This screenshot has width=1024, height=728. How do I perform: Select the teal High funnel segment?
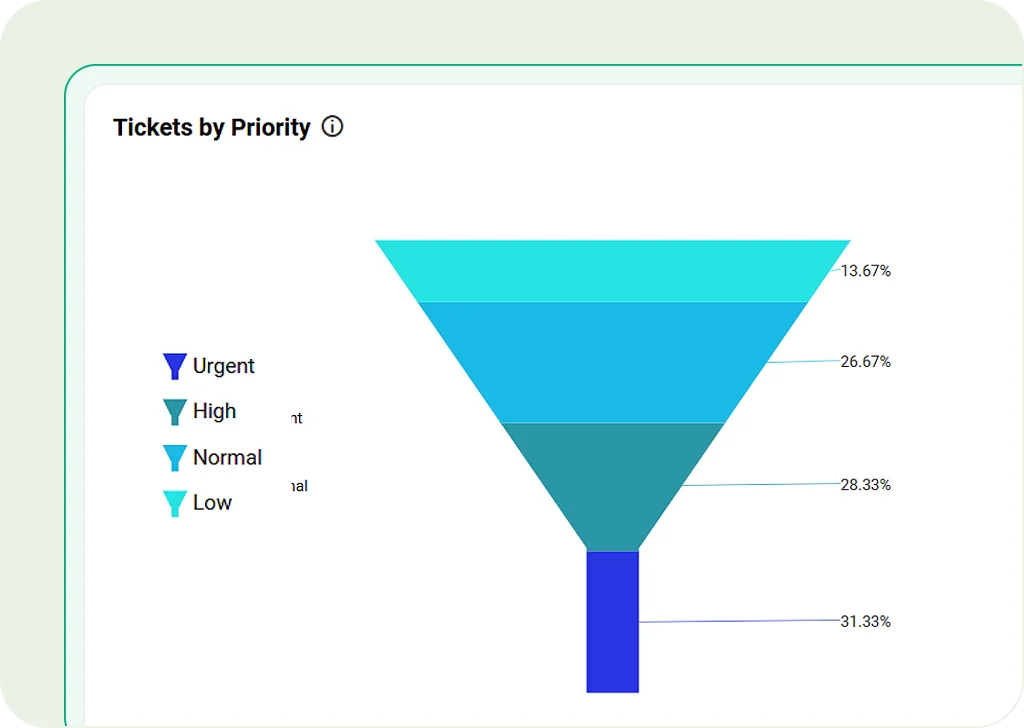coord(612,485)
